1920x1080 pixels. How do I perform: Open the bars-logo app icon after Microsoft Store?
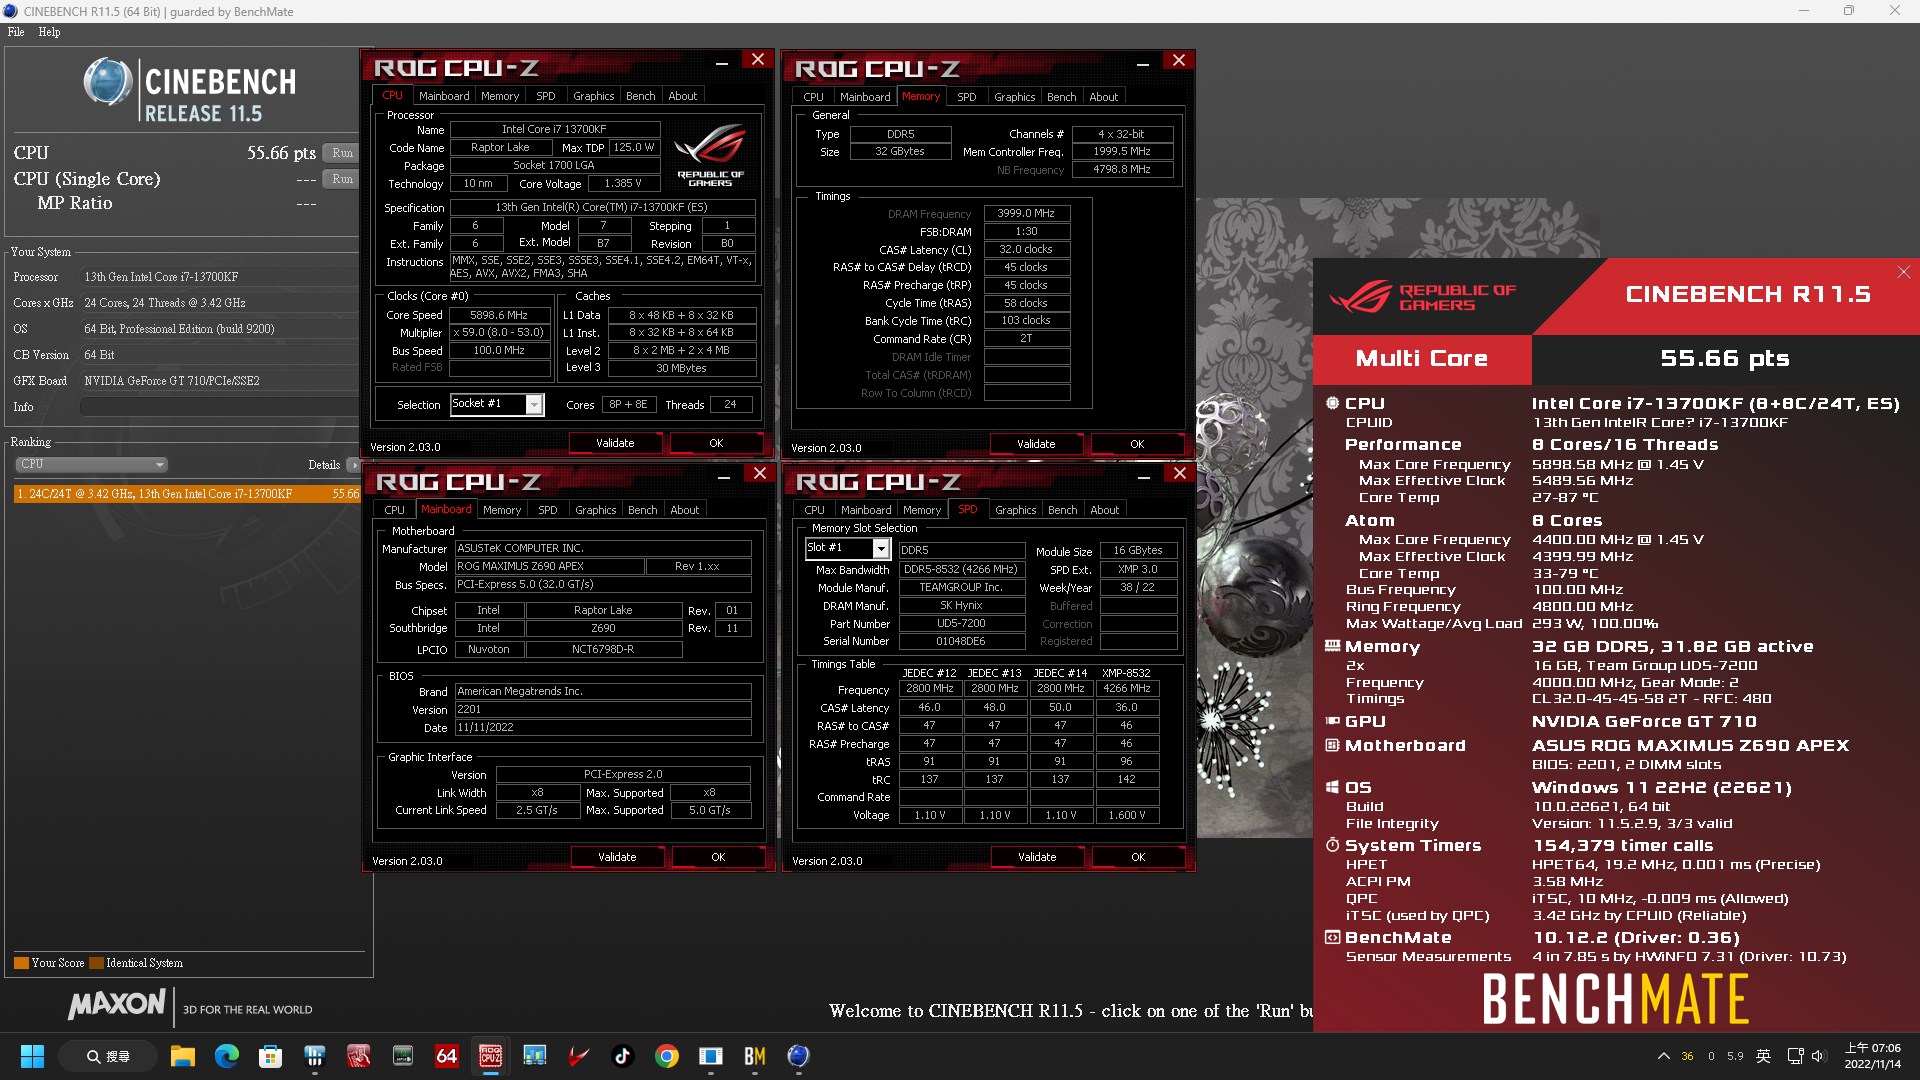(314, 1056)
